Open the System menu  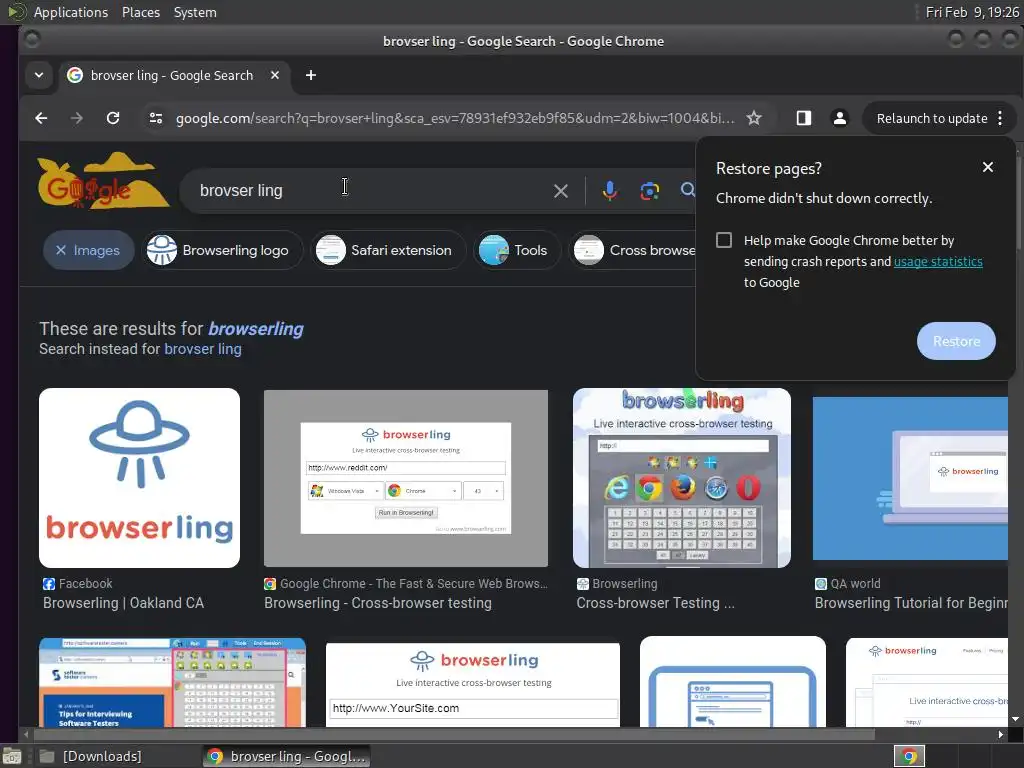pyautogui.click(x=195, y=12)
